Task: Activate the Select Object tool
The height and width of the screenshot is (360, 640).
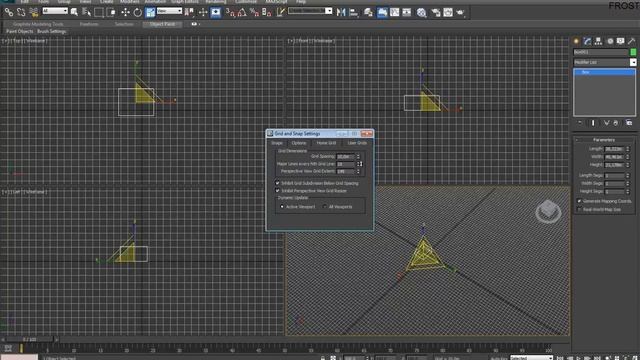Action: coord(74,12)
